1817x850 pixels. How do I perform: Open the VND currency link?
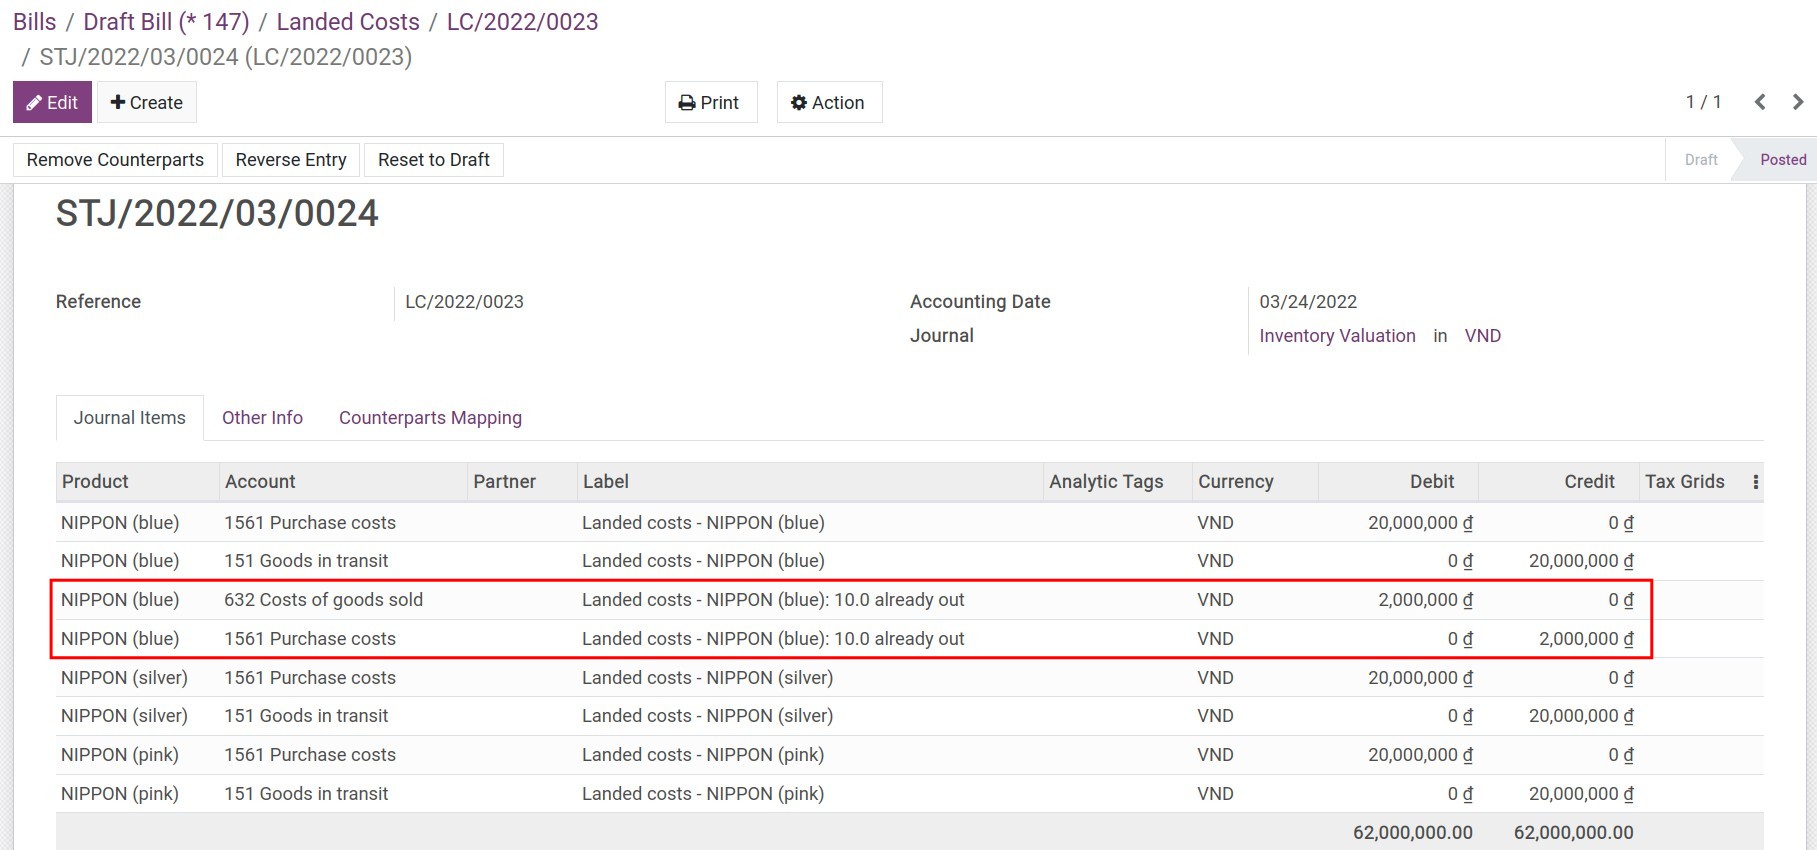(1482, 336)
